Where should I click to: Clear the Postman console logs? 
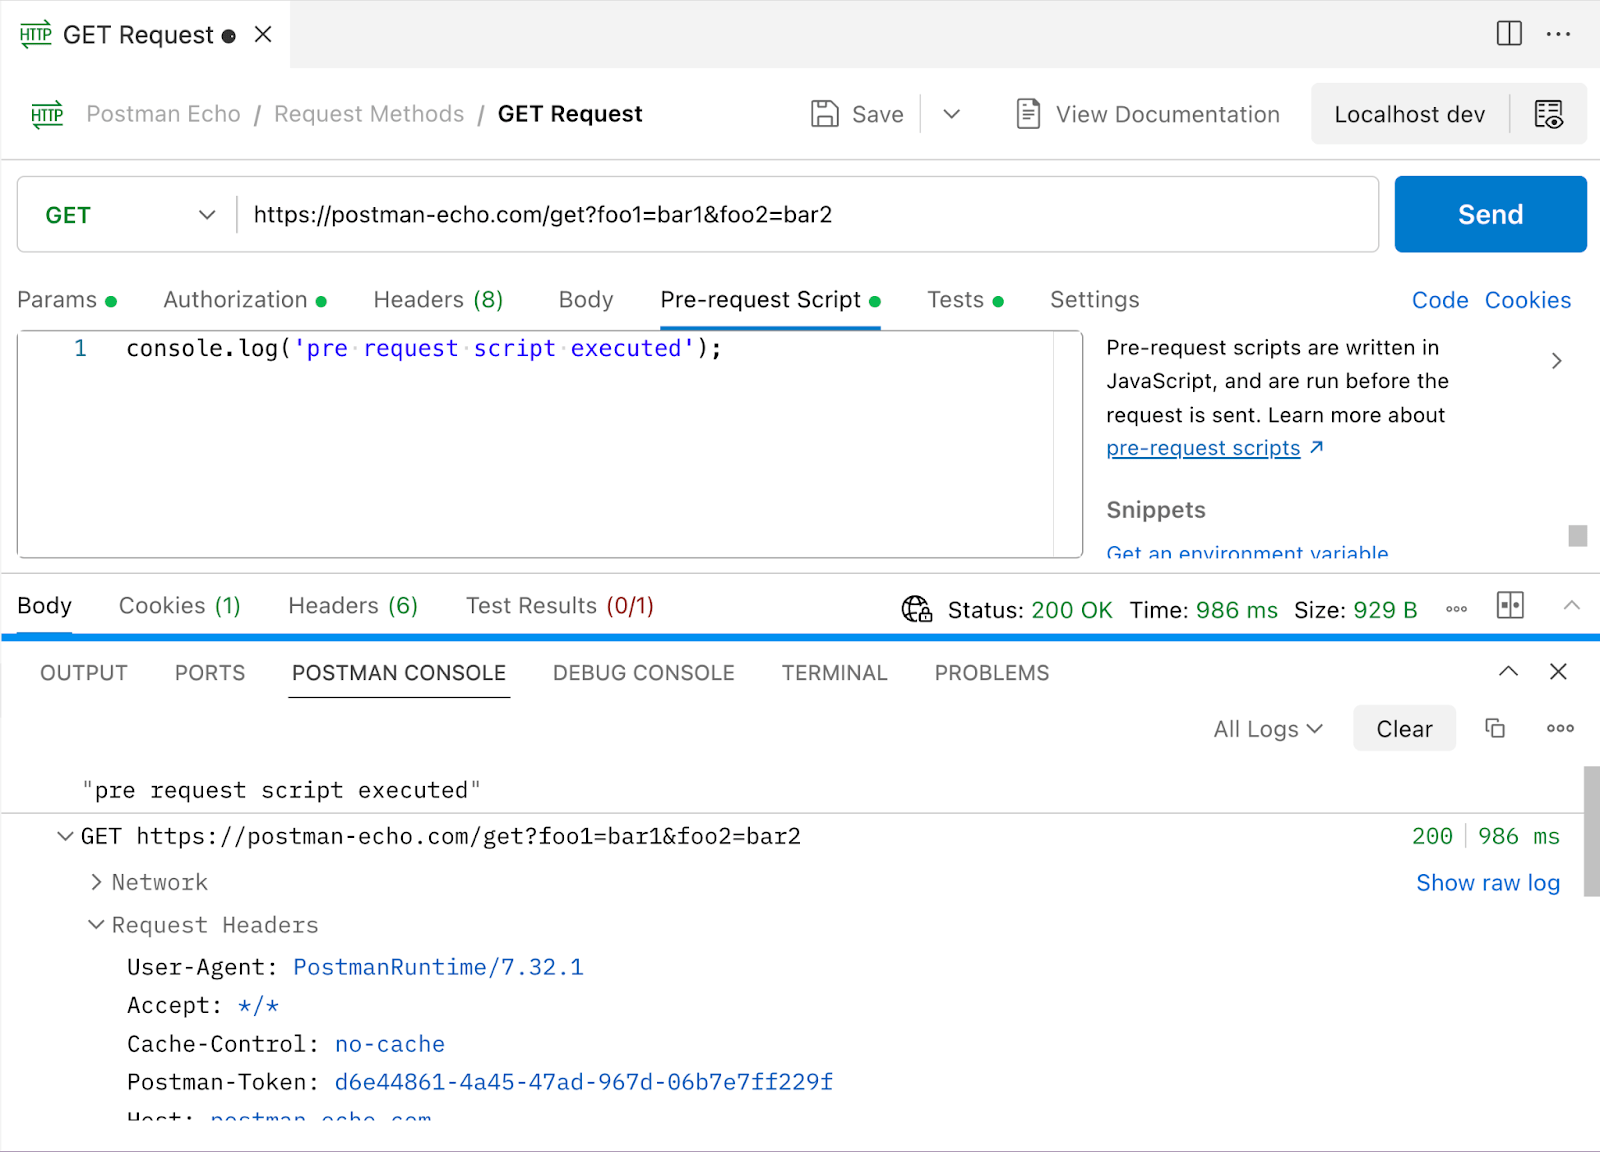(1404, 729)
